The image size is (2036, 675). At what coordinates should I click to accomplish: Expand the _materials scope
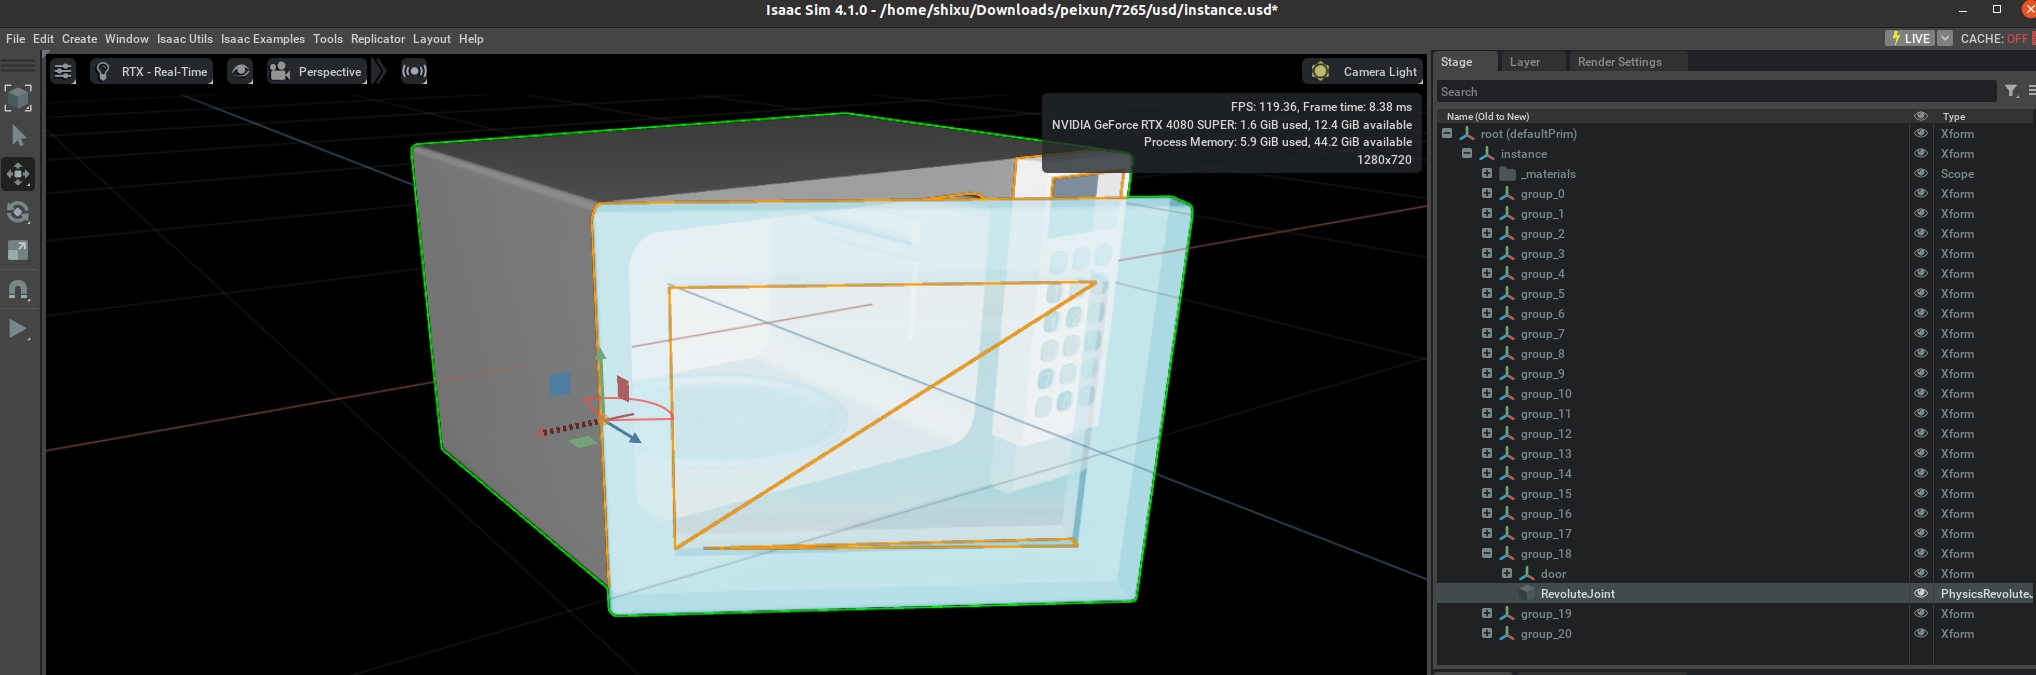(x=1487, y=173)
